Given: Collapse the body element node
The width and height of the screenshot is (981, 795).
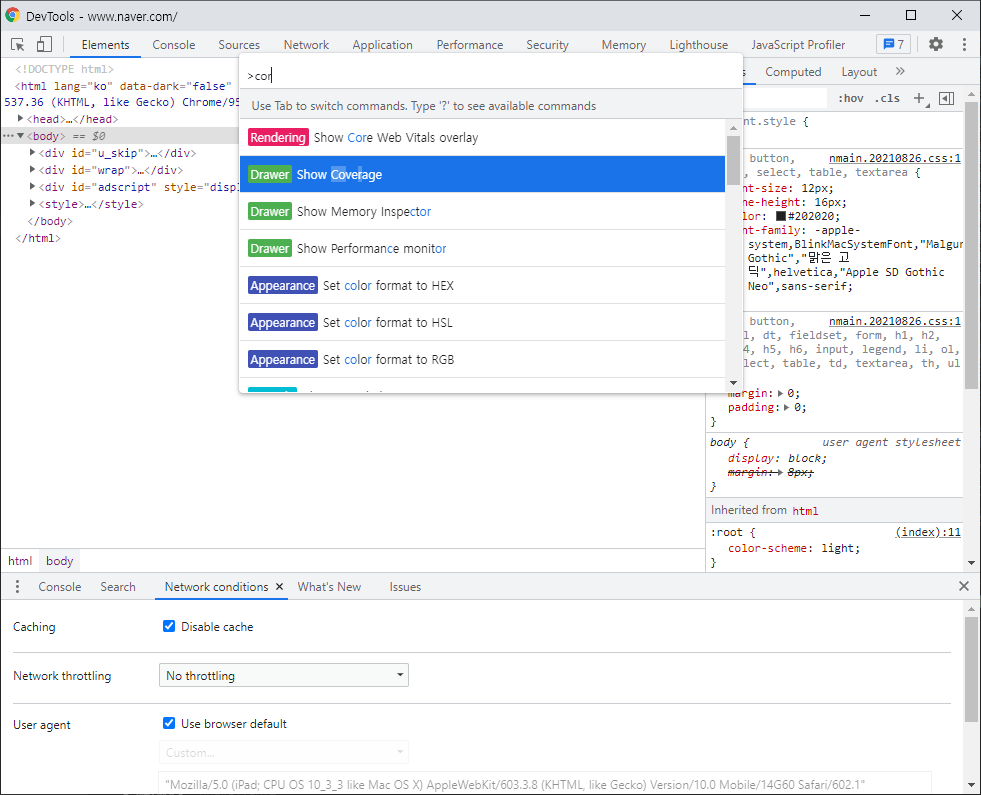Looking at the screenshot, I should (x=21, y=136).
